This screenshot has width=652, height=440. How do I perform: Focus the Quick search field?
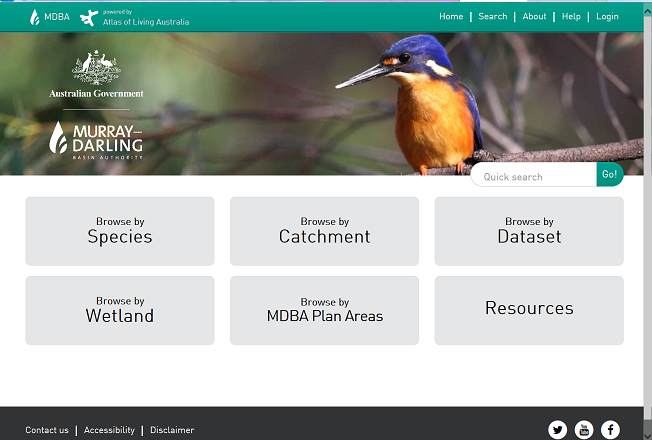pos(535,177)
